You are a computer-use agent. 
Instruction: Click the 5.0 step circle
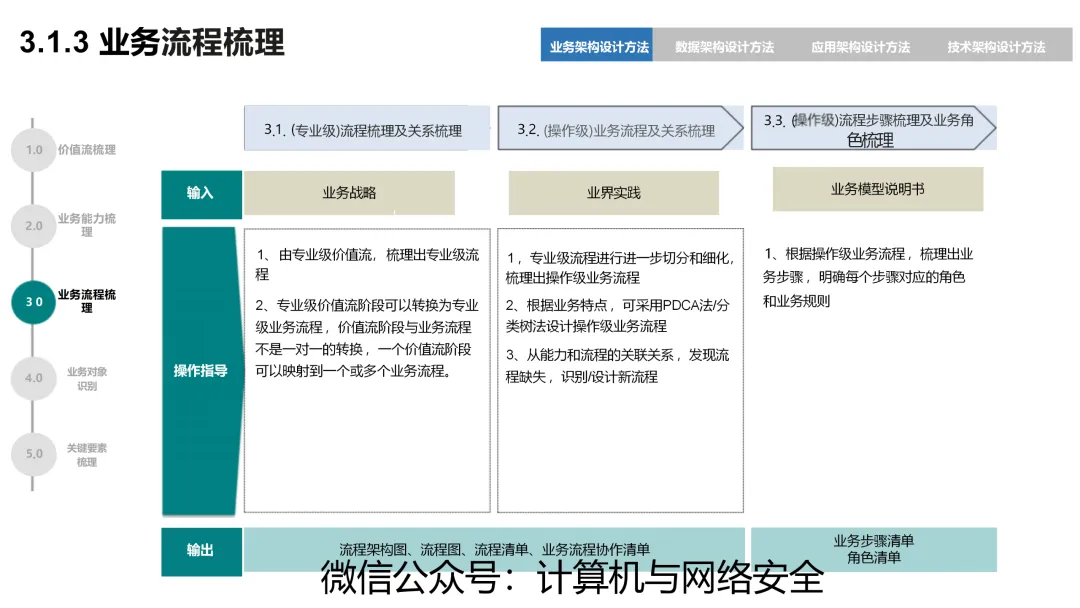pos(34,453)
